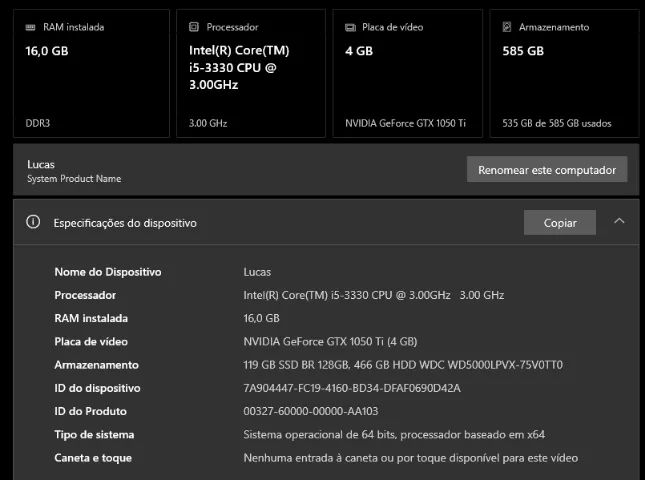Click Caneta e toque label

93,458
